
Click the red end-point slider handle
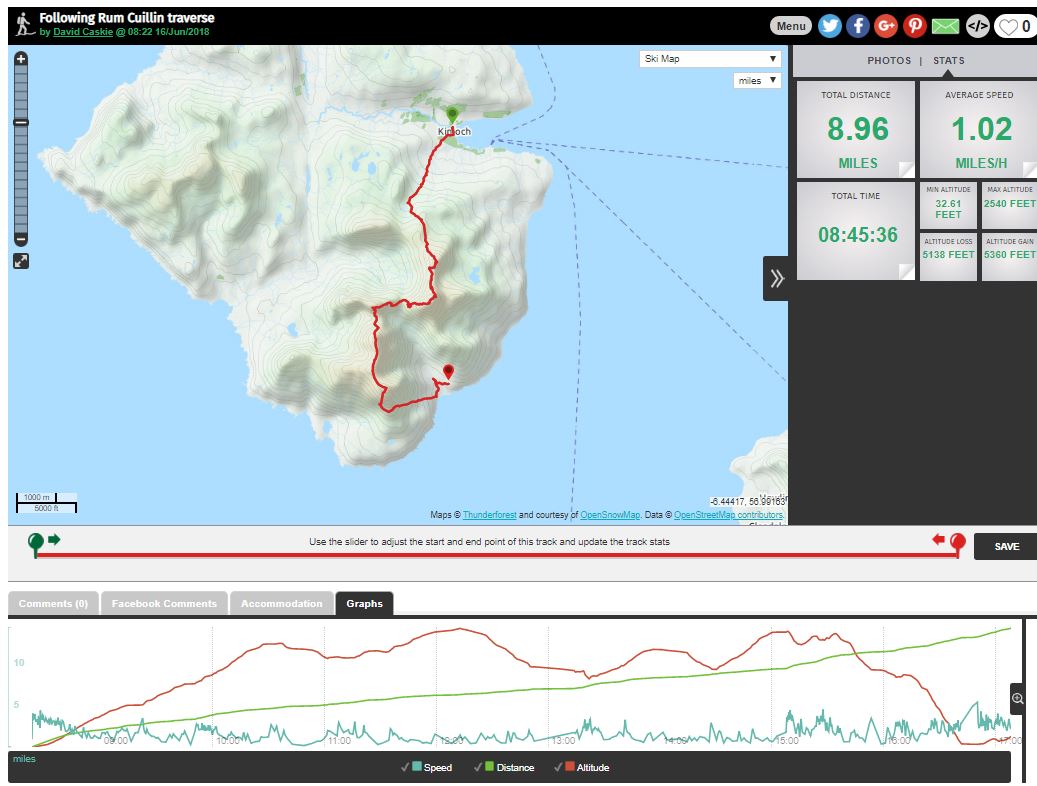957,543
